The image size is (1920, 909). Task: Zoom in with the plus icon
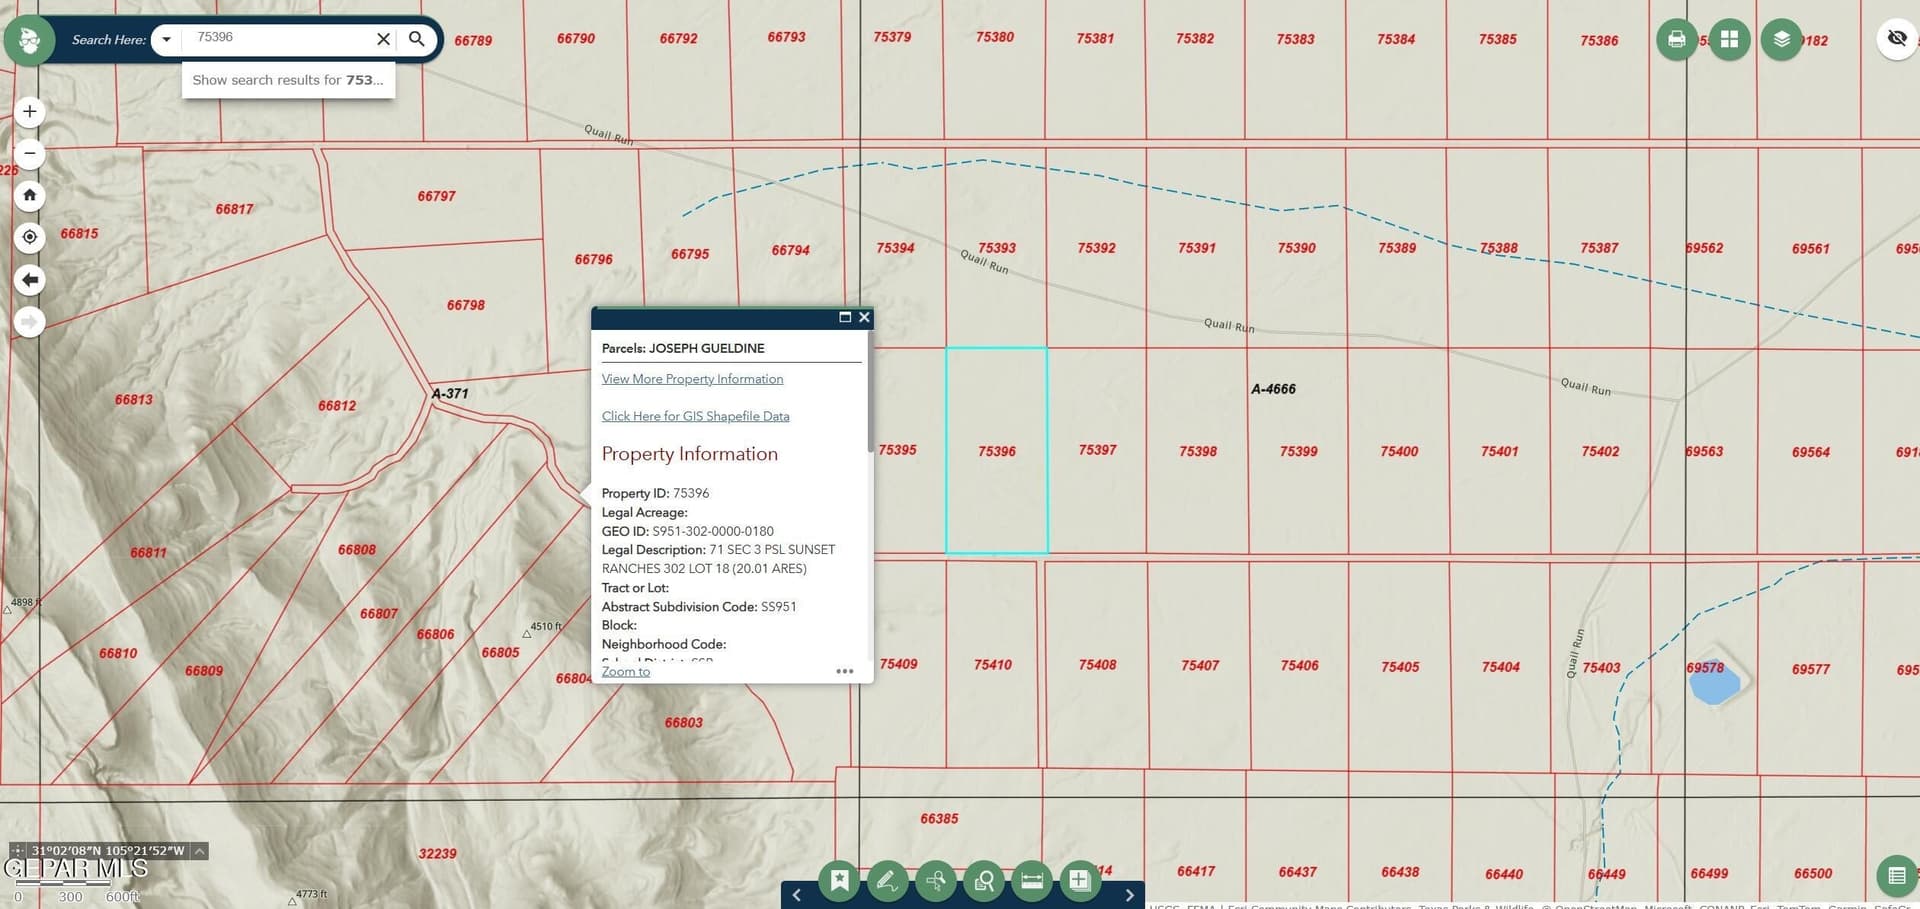pos(29,111)
